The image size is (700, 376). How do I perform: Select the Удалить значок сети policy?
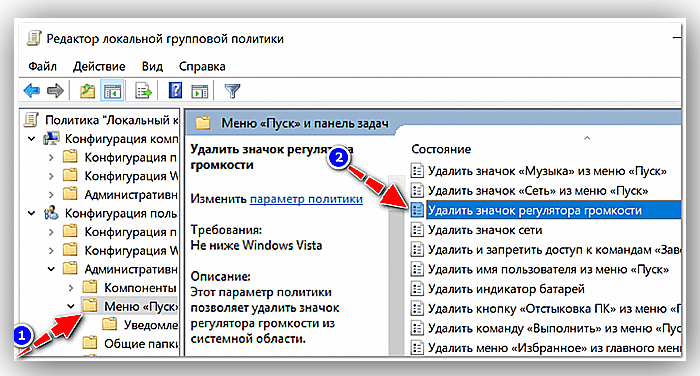pyautogui.click(x=485, y=230)
